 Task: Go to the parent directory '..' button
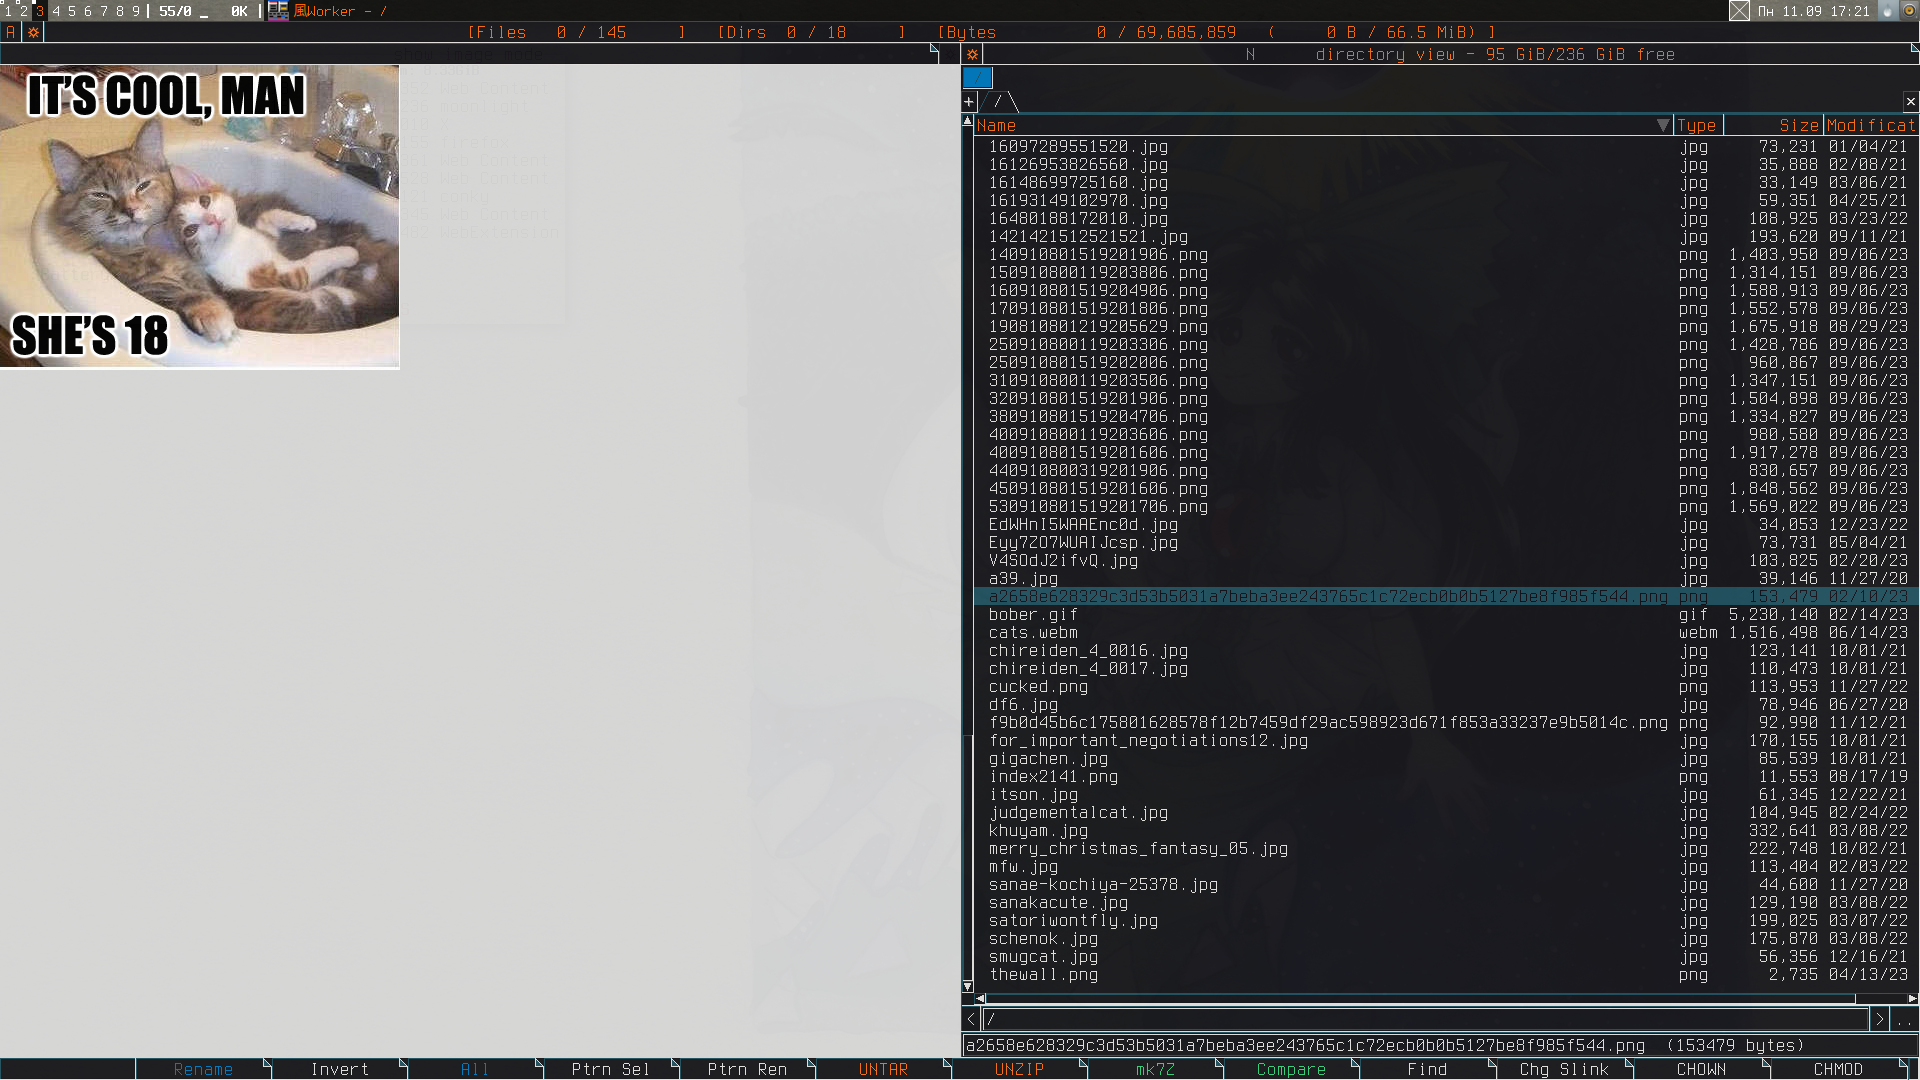[1904, 1019]
